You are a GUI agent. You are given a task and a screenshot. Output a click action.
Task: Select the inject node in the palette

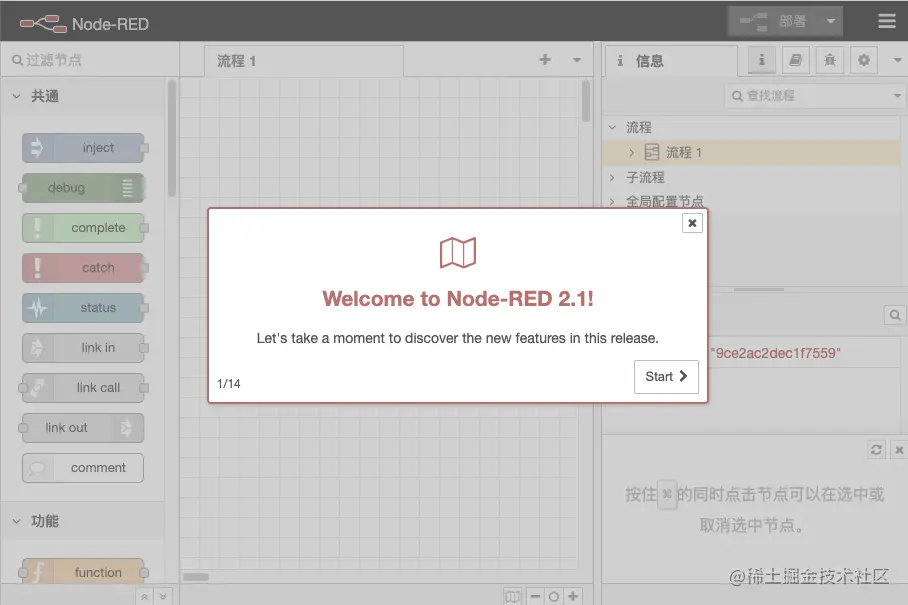(83, 148)
